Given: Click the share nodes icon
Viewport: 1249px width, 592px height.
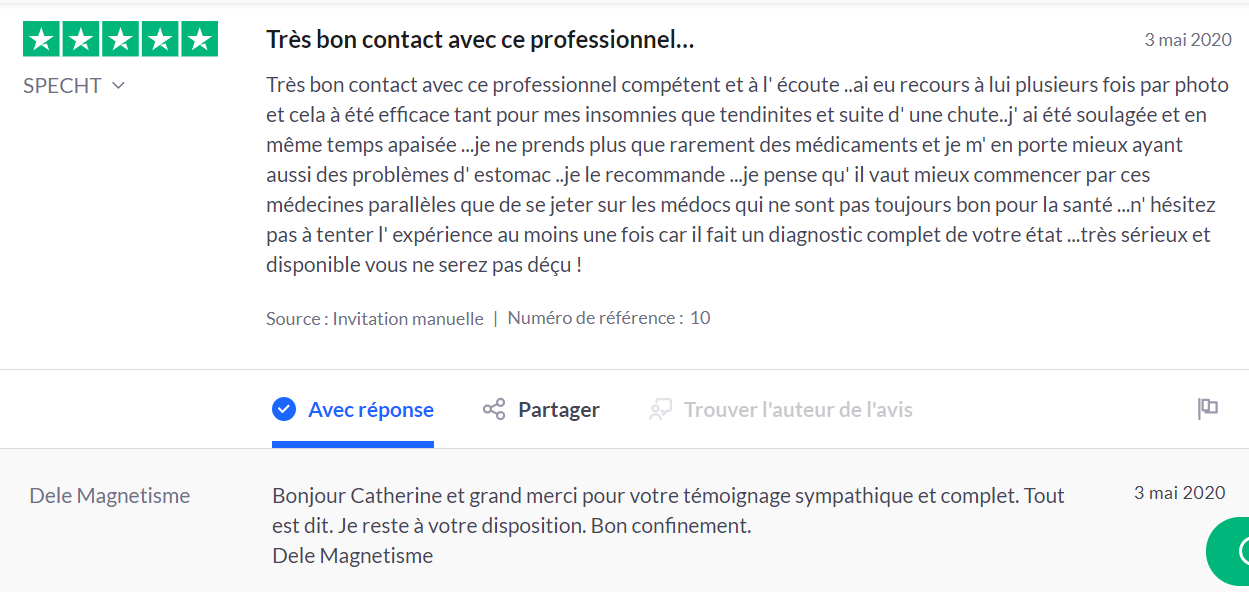Looking at the screenshot, I should [x=494, y=409].
